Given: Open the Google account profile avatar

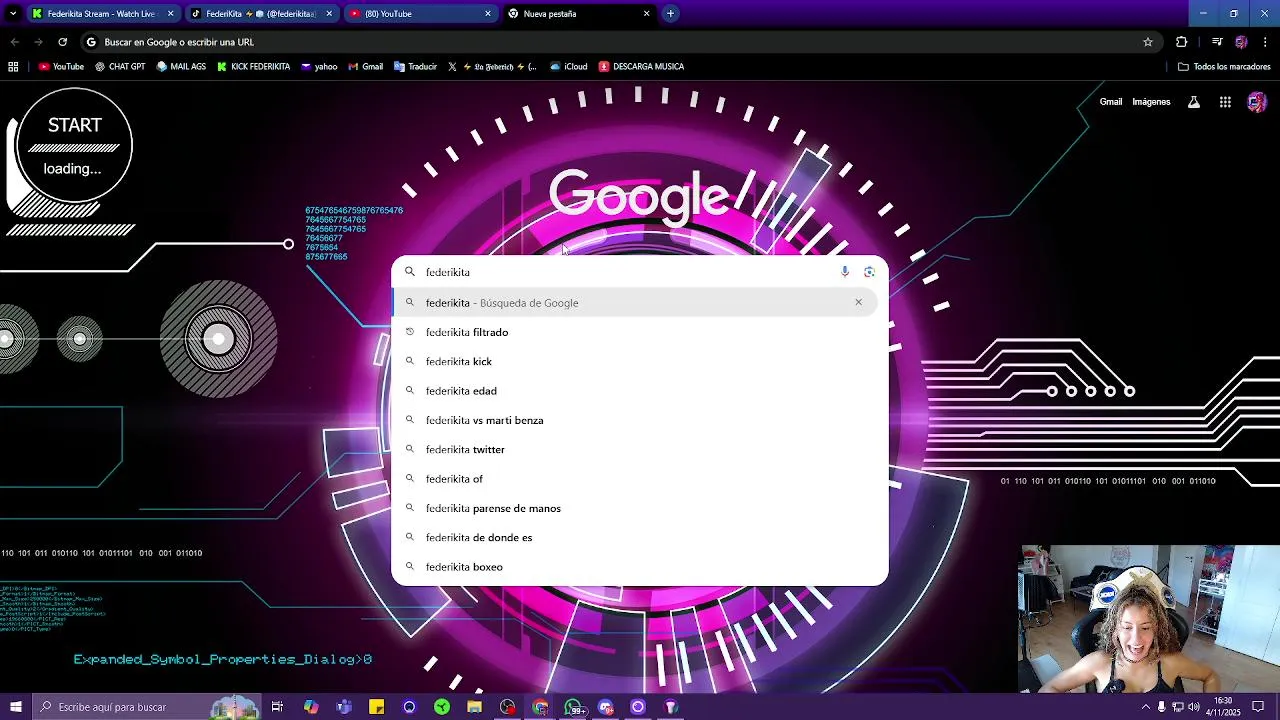Looking at the screenshot, I should (x=1257, y=102).
